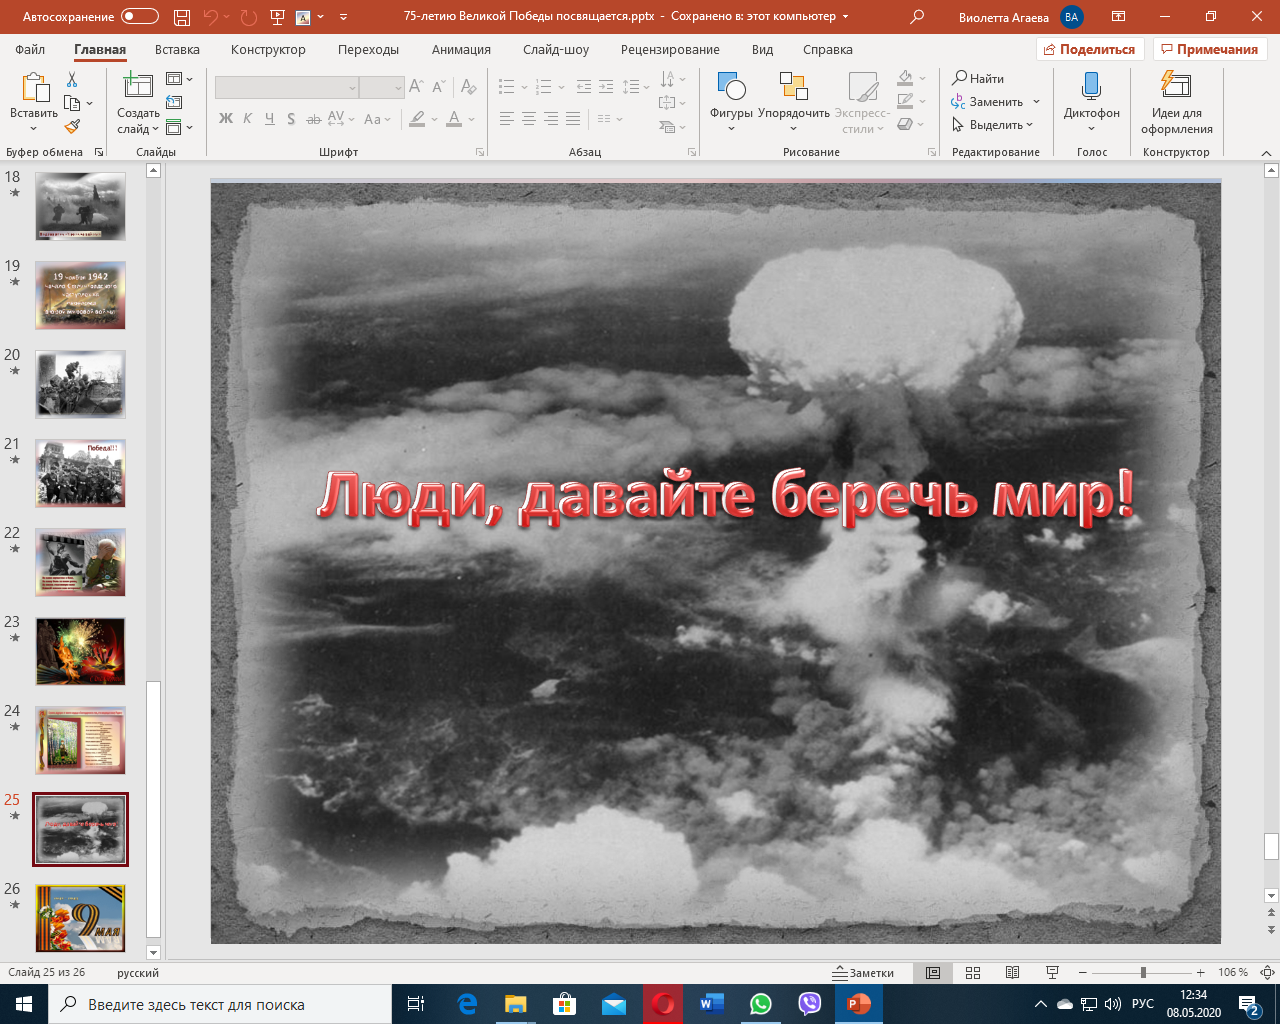Toggle the Заметки notes pane
This screenshot has width=1280, height=1024.
click(863, 973)
